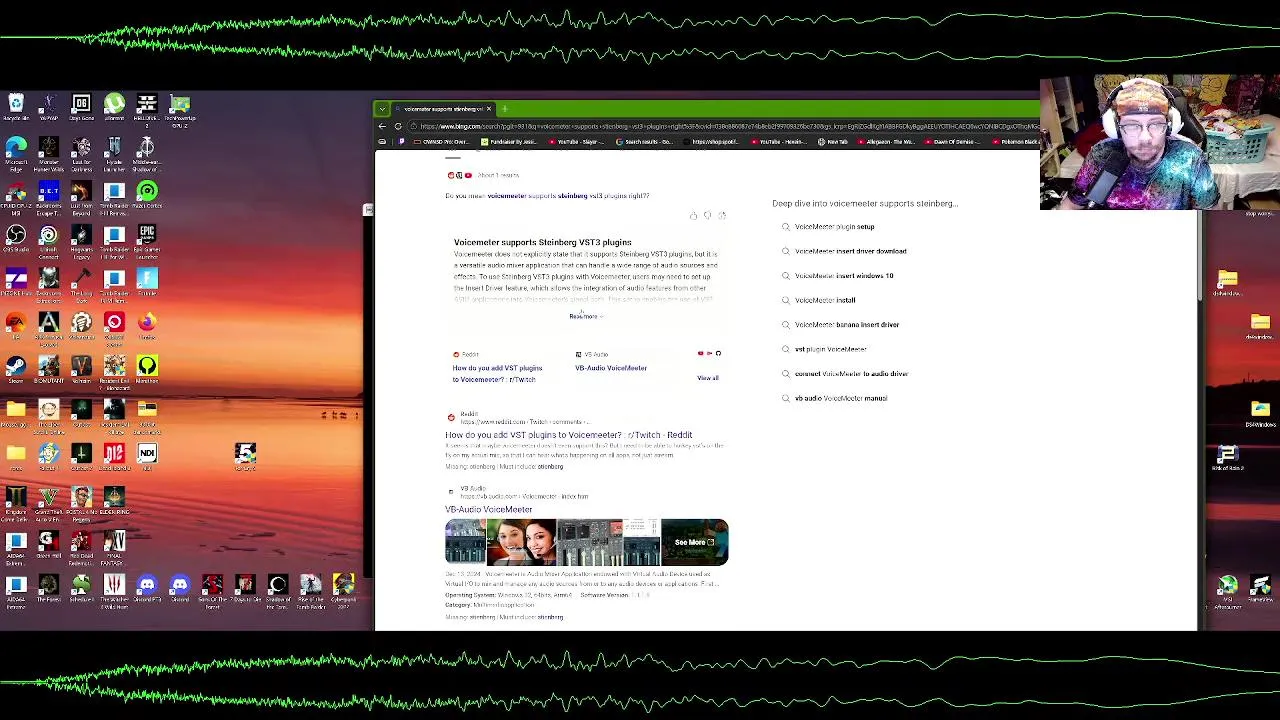Search suggestion VoiceMeeter install
Image resolution: width=1280 pixels, height=720 pixels.
pyautogui.click(x=825, y=300)
